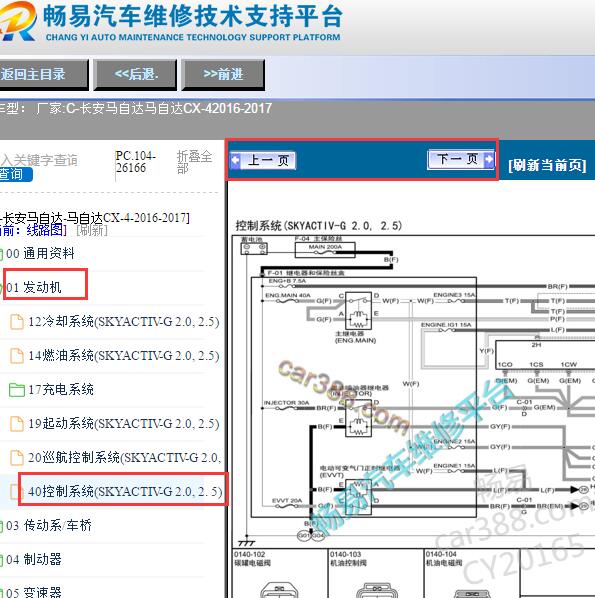Screen dimensions: 595x598
Task: Open 12冷却系统 document
Action: [124, 322]
